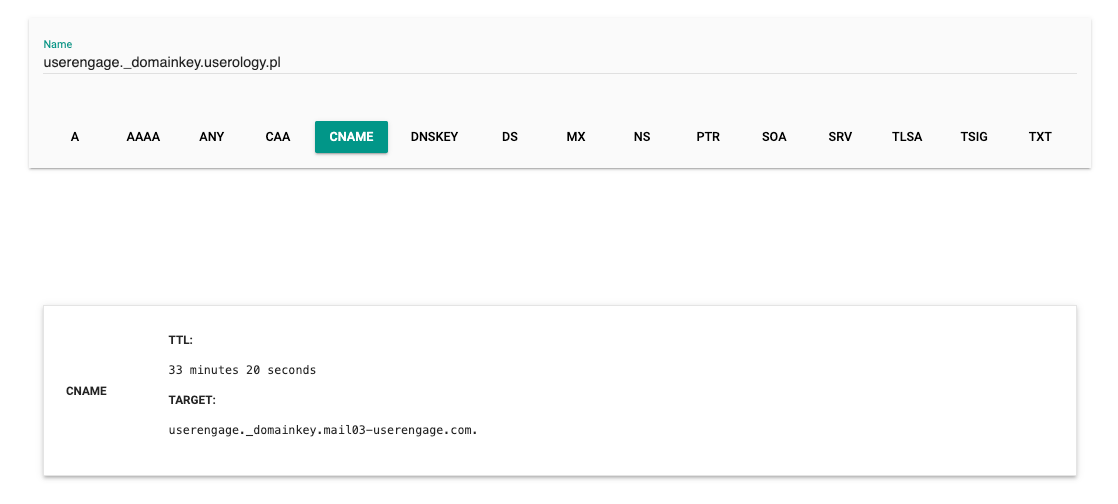Select the TSIG record type
The height and width of the screenshot is (504, 1118).
pos(974,137)
